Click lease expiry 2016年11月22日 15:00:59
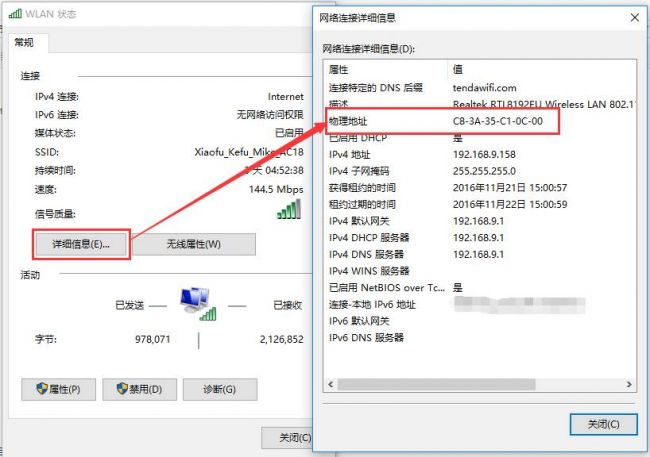Screen dimensions: 650x457 [510, 204]
